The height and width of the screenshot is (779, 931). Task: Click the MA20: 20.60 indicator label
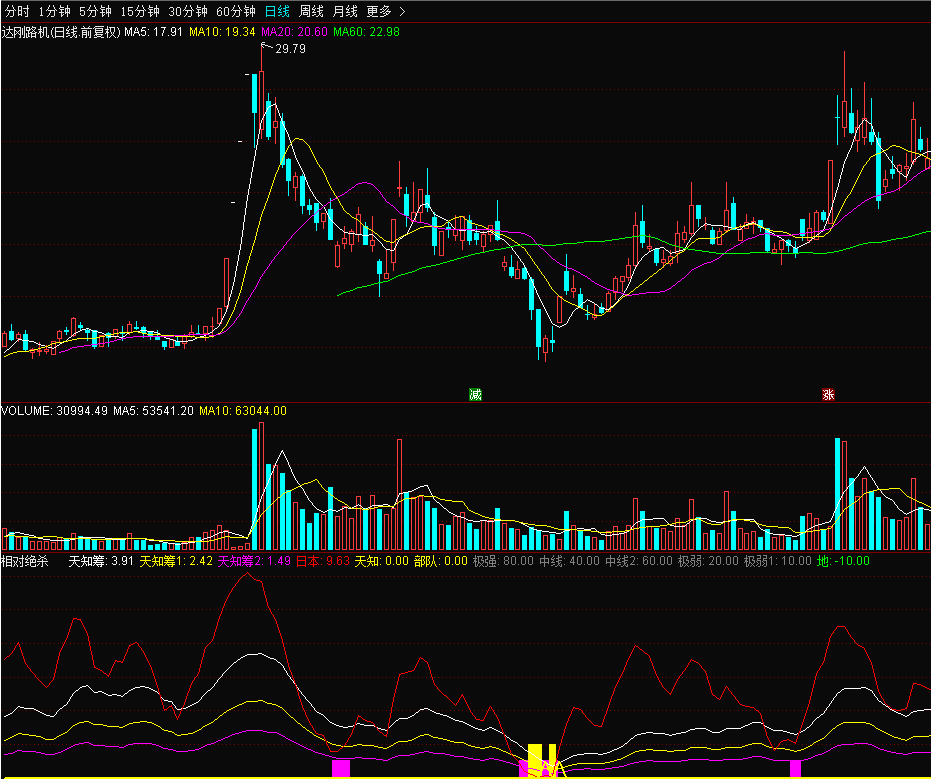point(294,32)
